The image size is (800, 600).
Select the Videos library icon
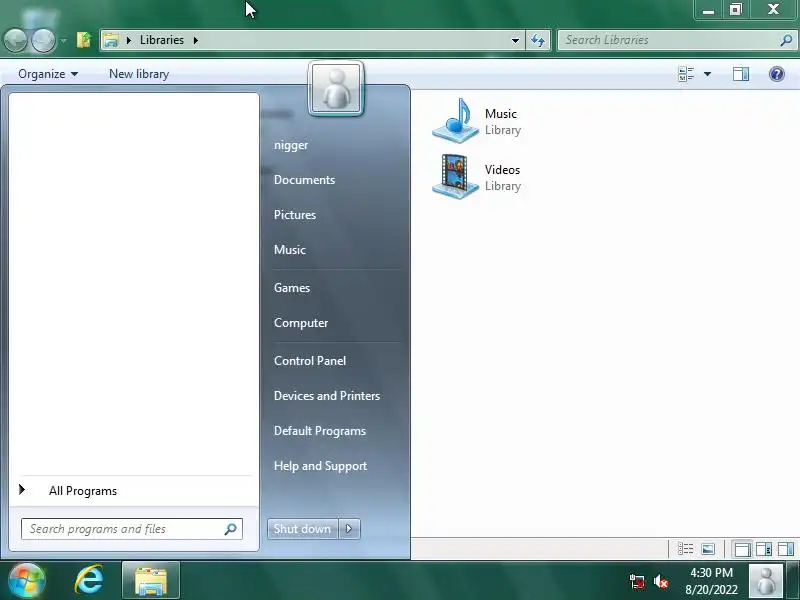click(456, 177)
